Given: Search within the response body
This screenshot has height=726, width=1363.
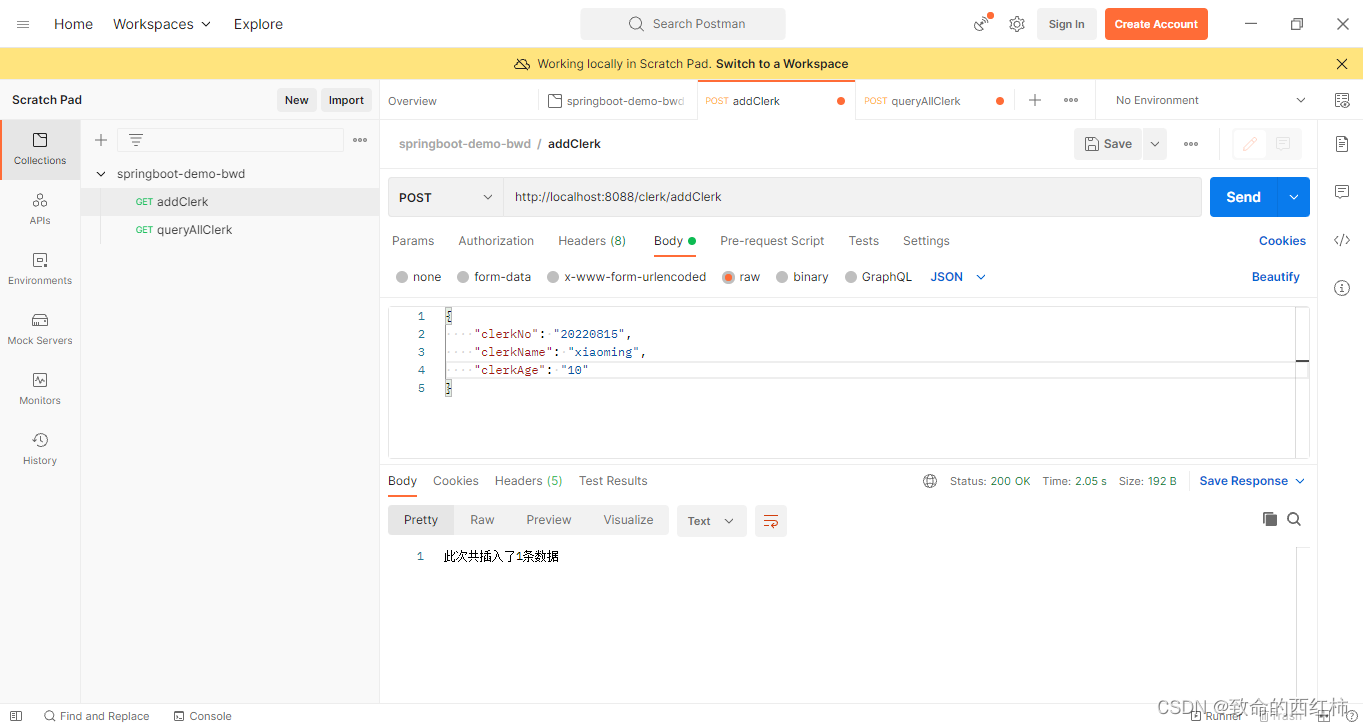Looking at the screenshot, I should coord(1294,519).
